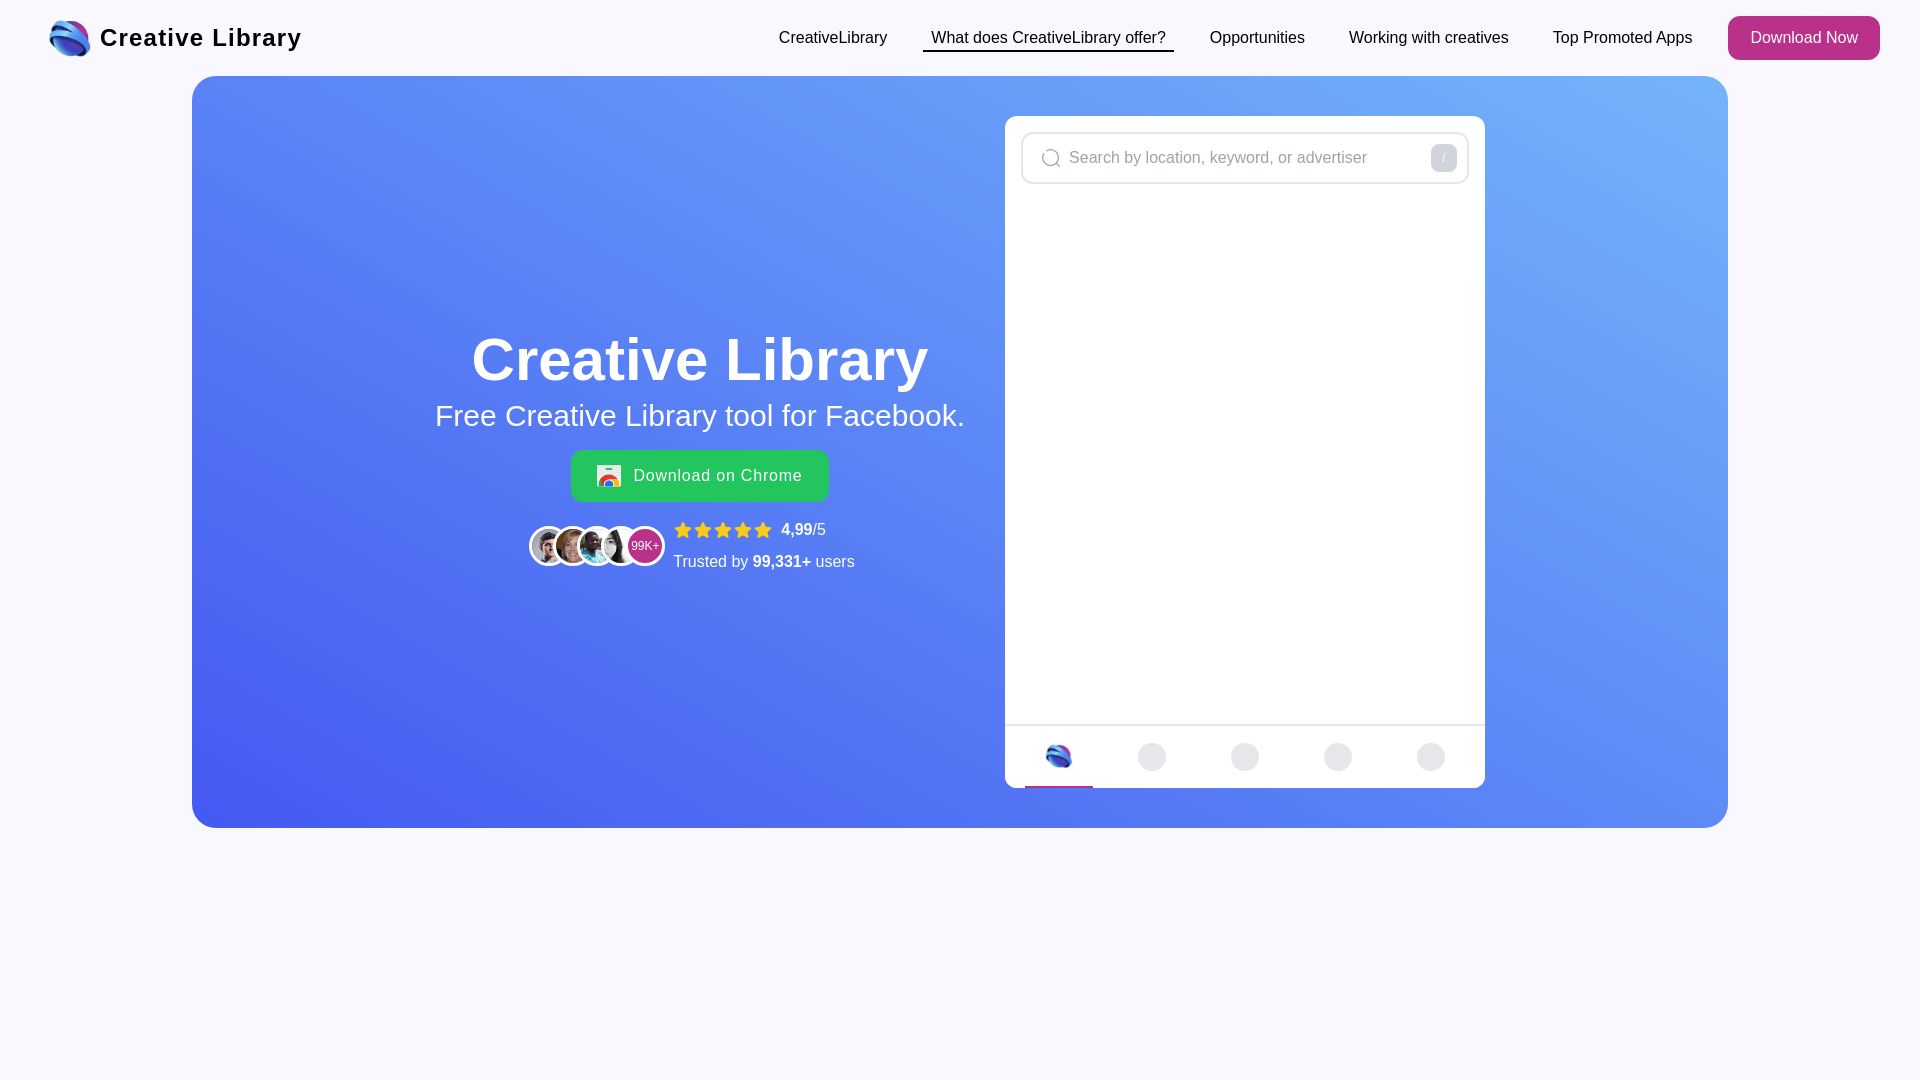Image resolution: width=1920 pixels, height=1080 pixels.
Task: Select the fifth gray circle tab
Action: click(1430, 757)
